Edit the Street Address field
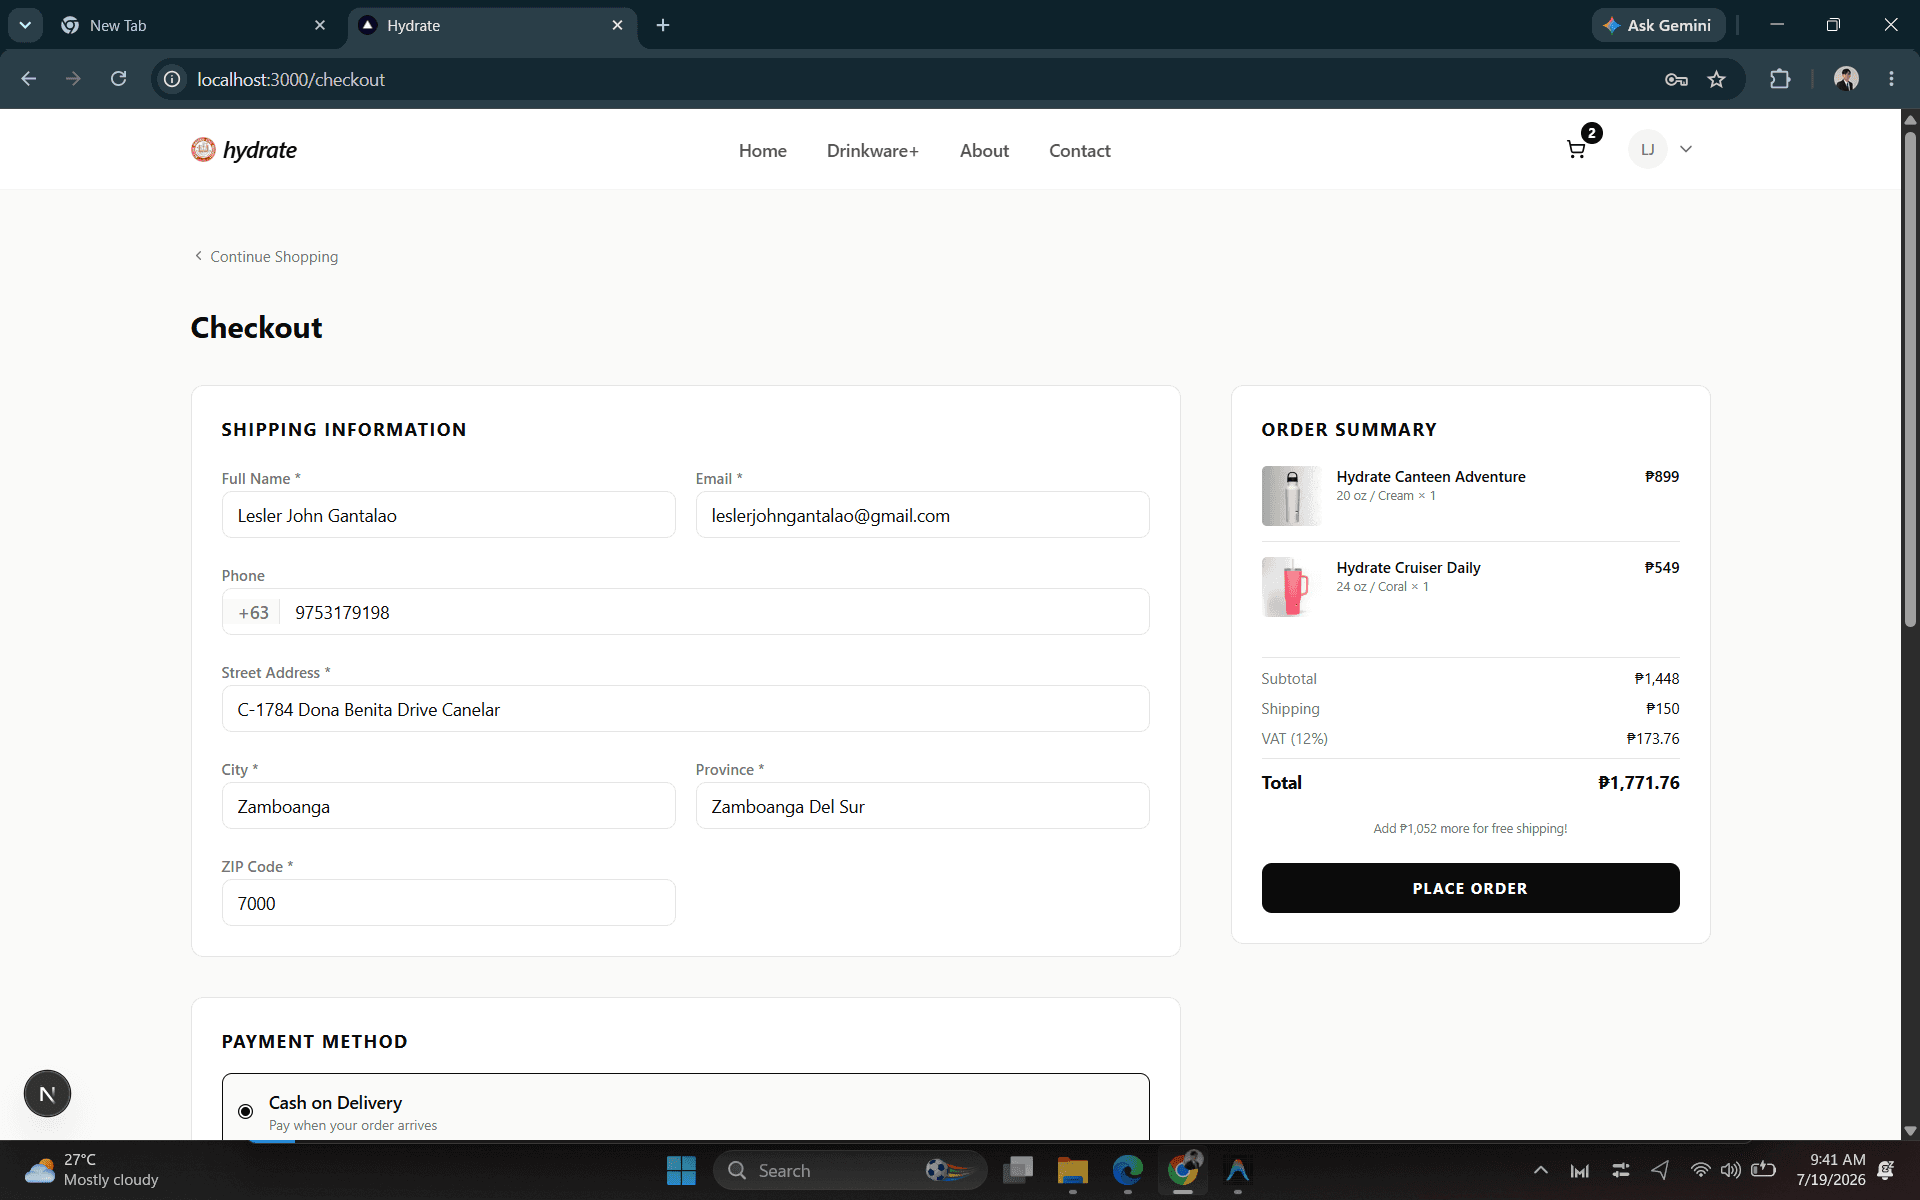The width and height of the screenshot is (1920, 1200). coord(685,709)
